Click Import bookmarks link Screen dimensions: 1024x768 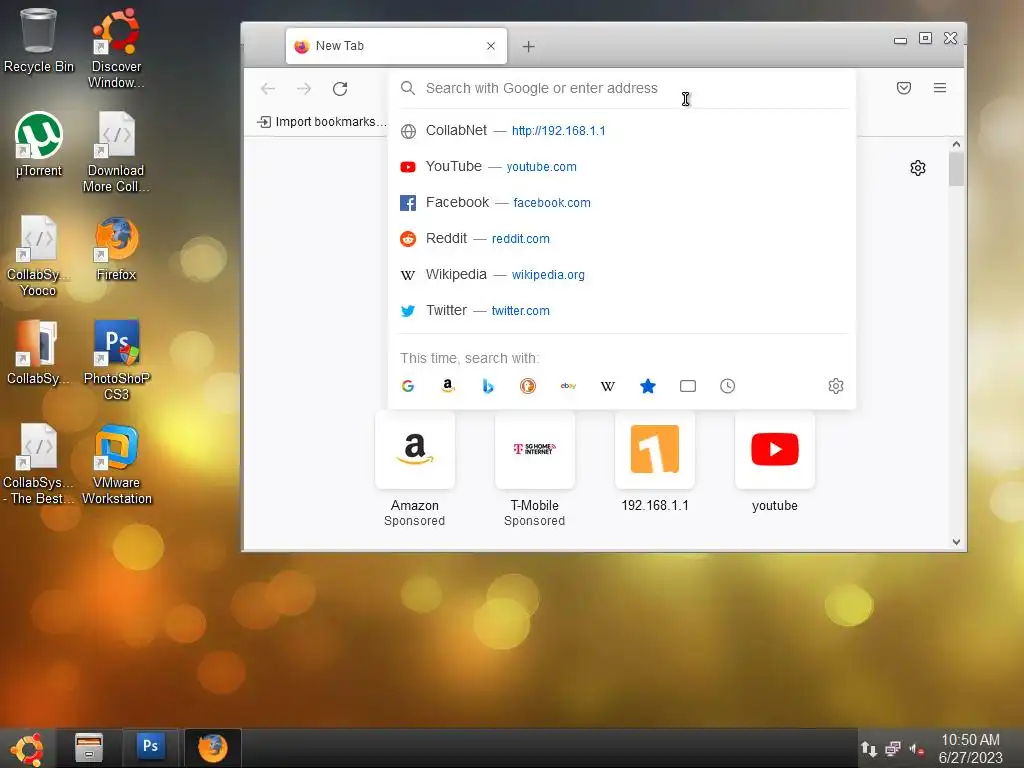(x=323, y=121)
